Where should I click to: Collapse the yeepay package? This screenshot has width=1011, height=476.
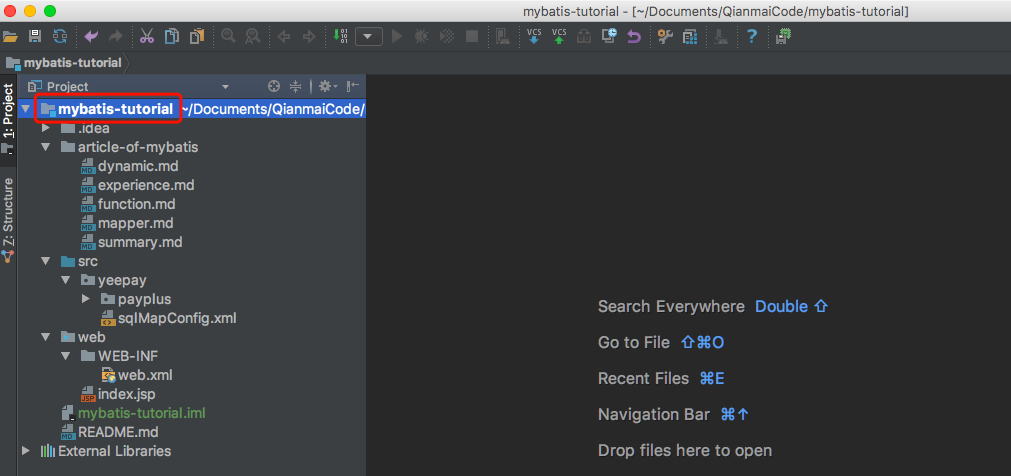tap(66, 281)
